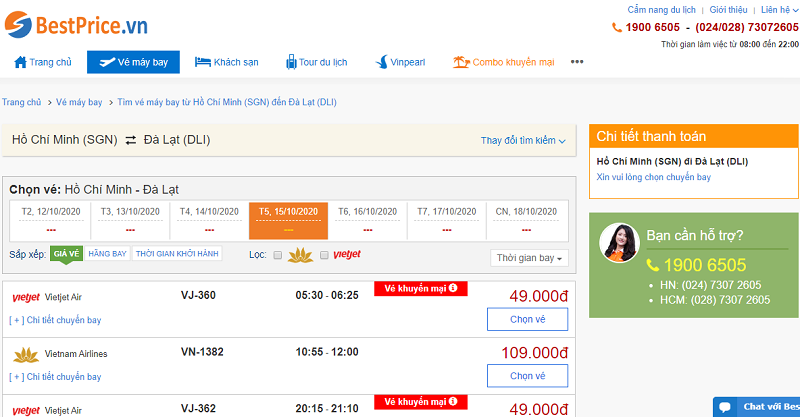Open Khách sạn menu item

click(x=227, y=62)
